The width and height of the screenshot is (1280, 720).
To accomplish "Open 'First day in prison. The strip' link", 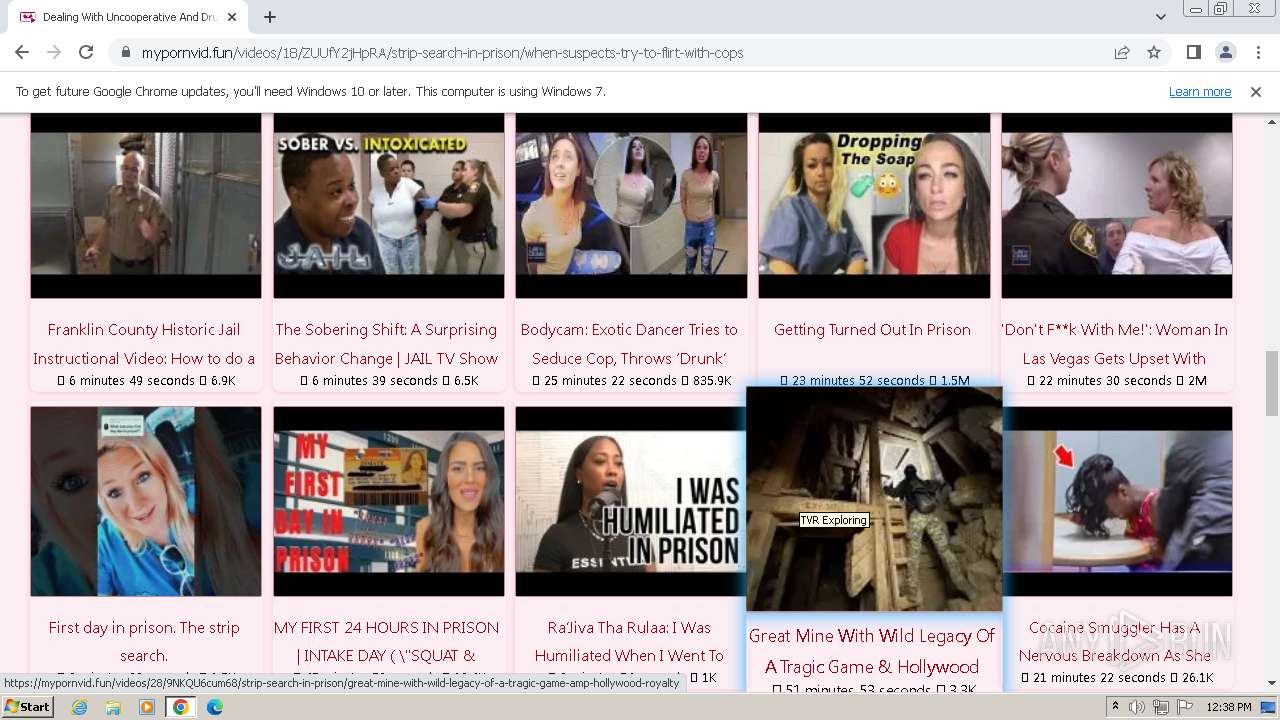I will pos(144,641).
